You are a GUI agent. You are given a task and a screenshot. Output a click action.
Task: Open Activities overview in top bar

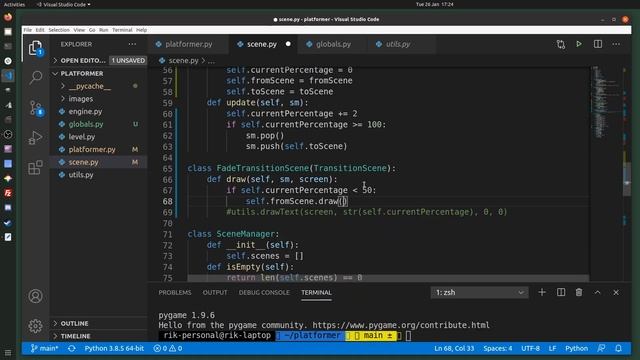point(14,4)
